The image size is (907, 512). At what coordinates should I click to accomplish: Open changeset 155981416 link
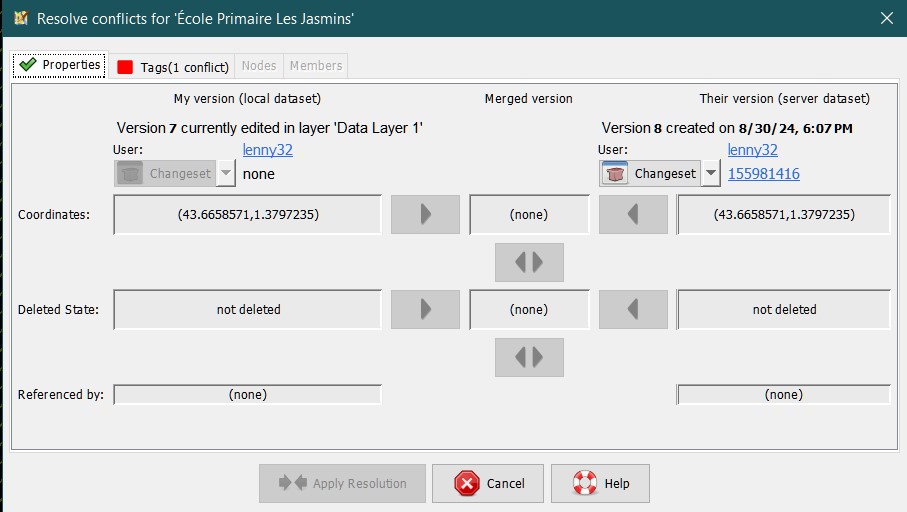pos(763,174)
